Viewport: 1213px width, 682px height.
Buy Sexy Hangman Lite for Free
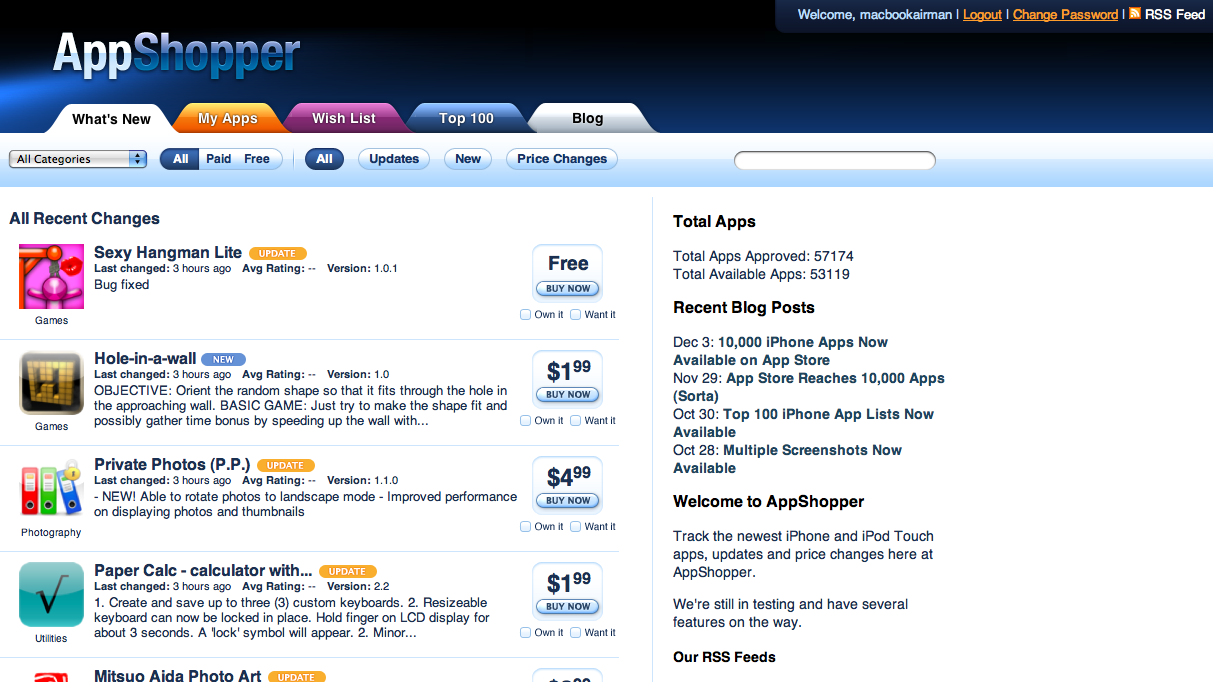(568, 288)
